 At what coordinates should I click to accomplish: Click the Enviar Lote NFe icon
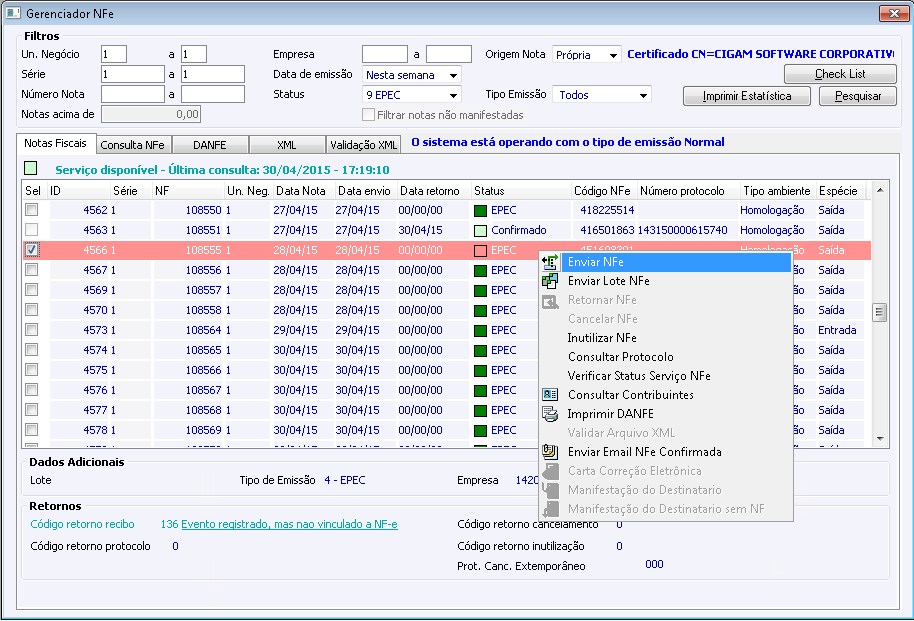[x=550, y=281]
